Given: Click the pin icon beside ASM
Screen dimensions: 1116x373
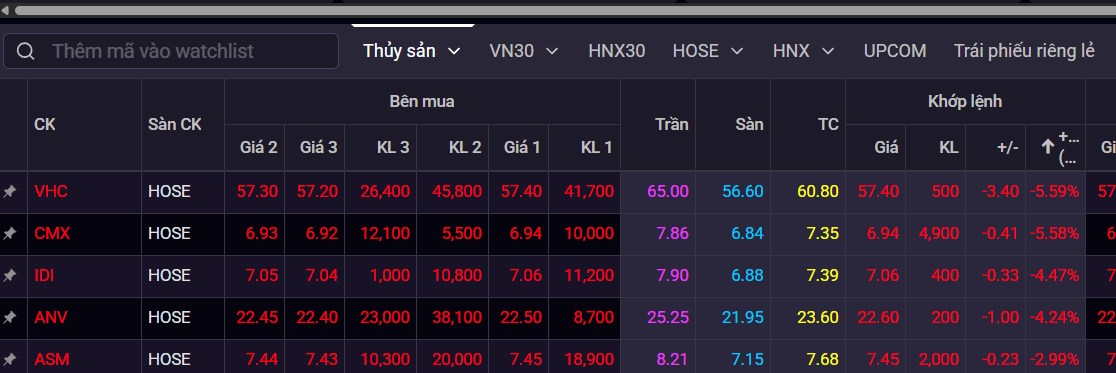Looking at the screenshot, I should 9,359.
